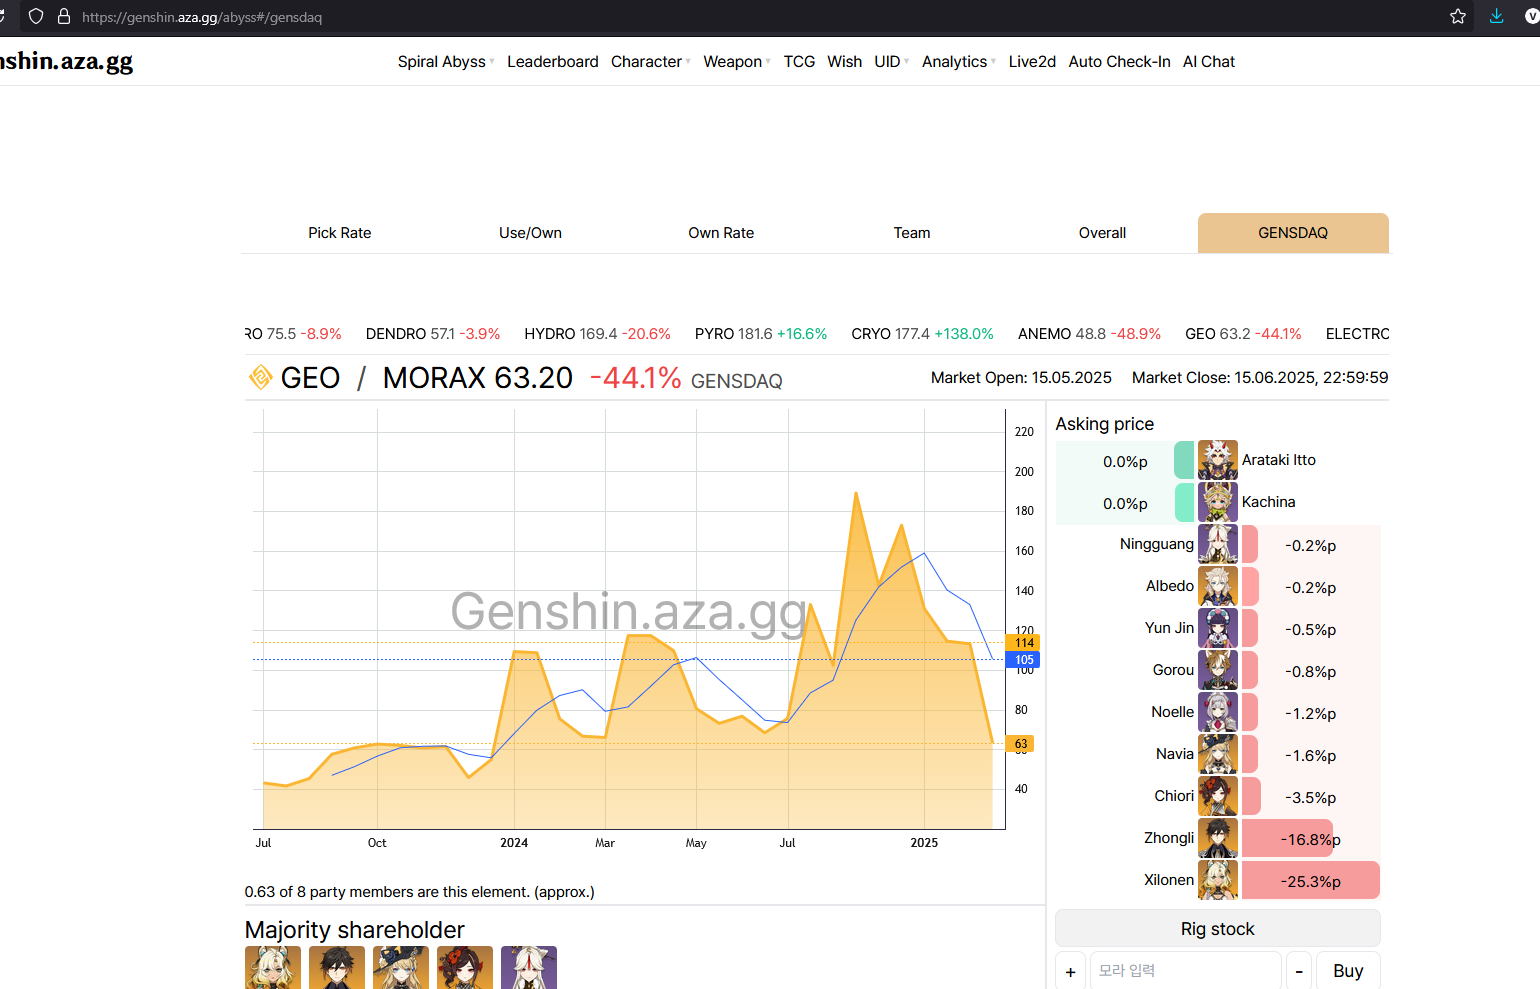Open first Majority shareholder thumbnail (Xilonen)
The image size is (1540, 989).
tap(273, 967)
